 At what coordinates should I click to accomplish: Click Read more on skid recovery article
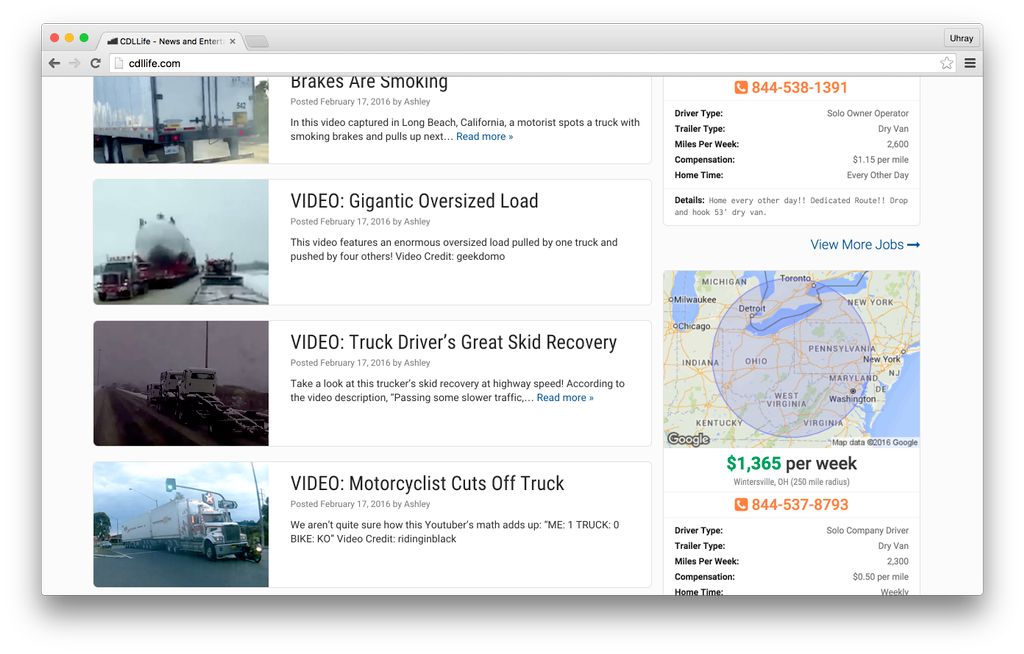coord(565,398)
